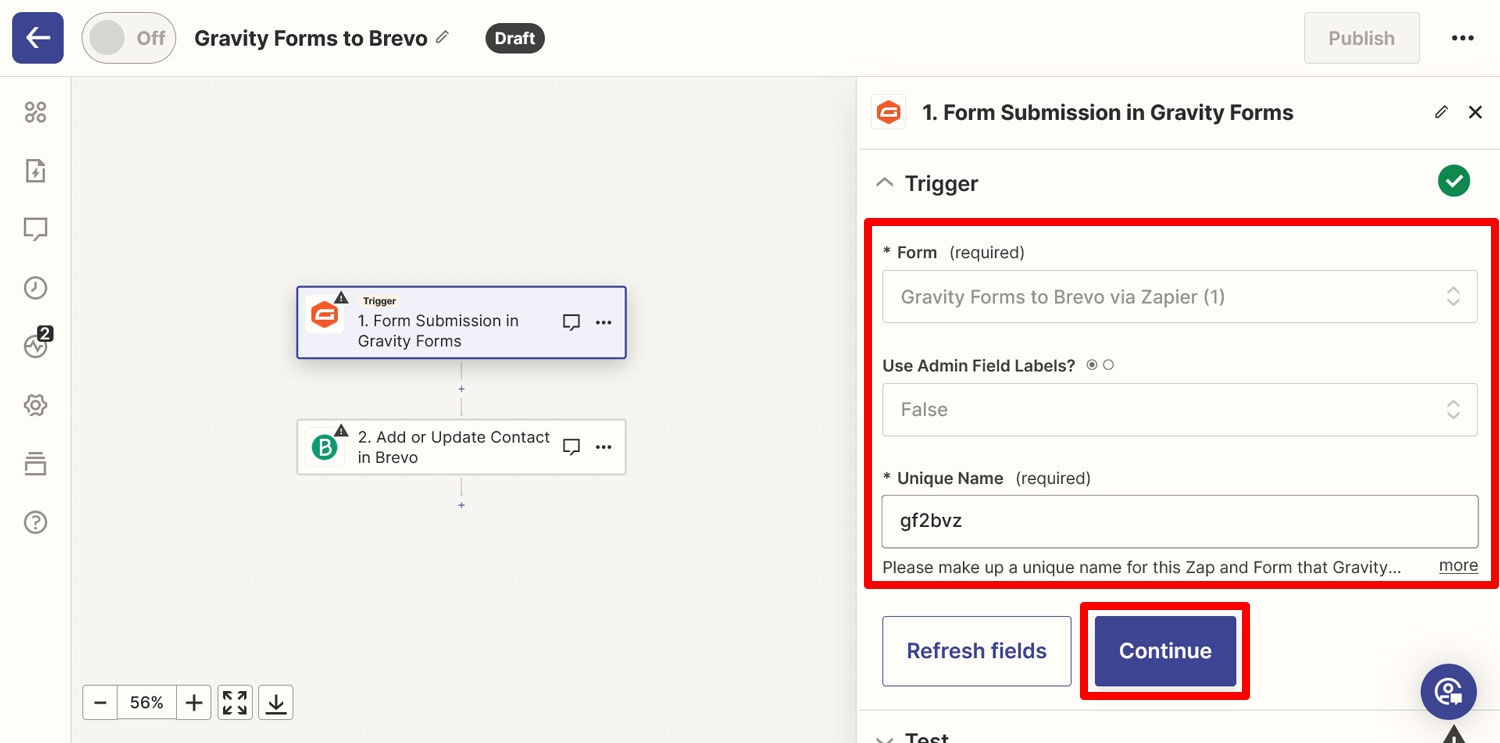
Task: Open the help question mark icon
Action: (x=35, y=522)
